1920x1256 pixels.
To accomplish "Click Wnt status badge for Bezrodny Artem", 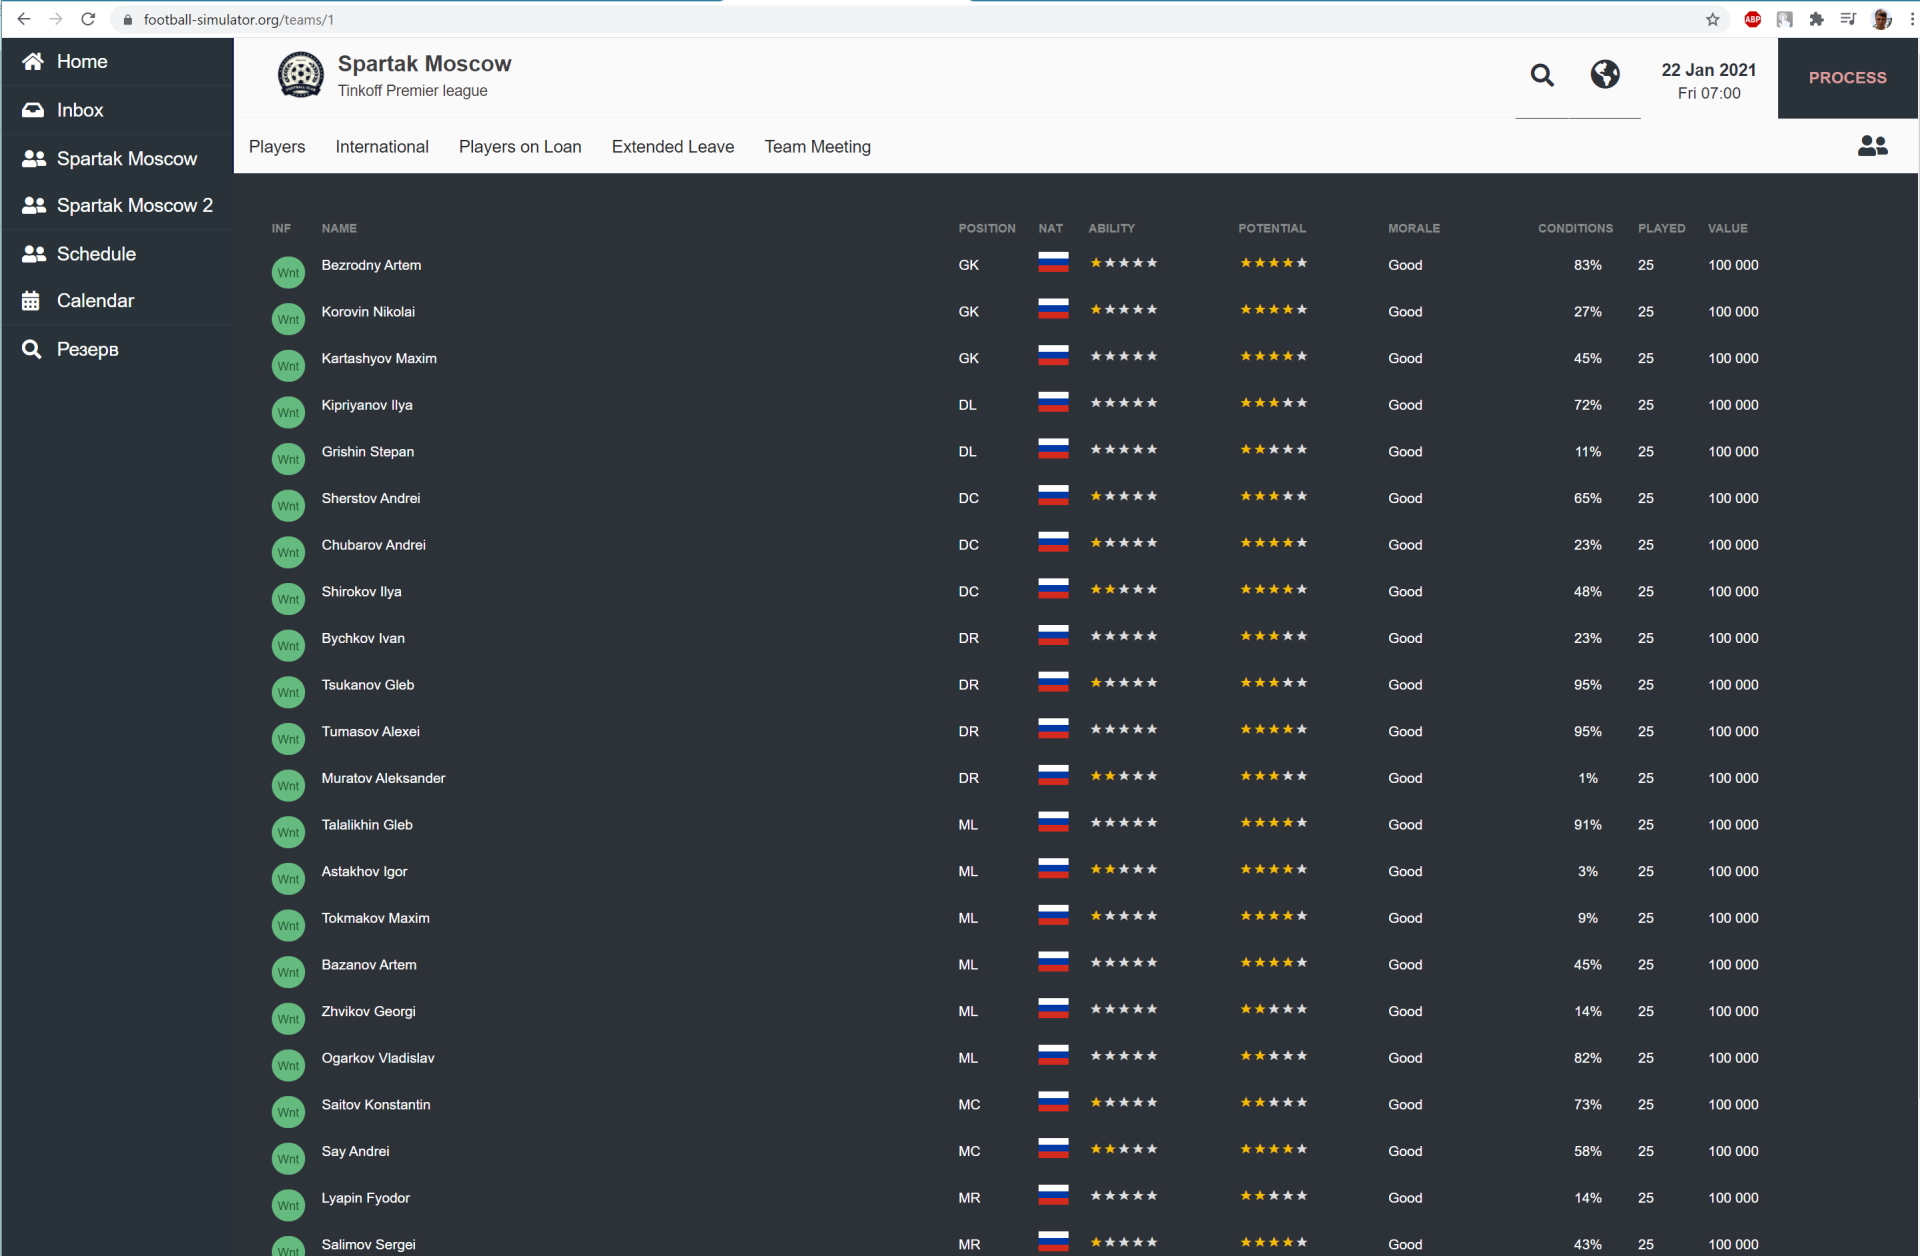I will (288, 272).
